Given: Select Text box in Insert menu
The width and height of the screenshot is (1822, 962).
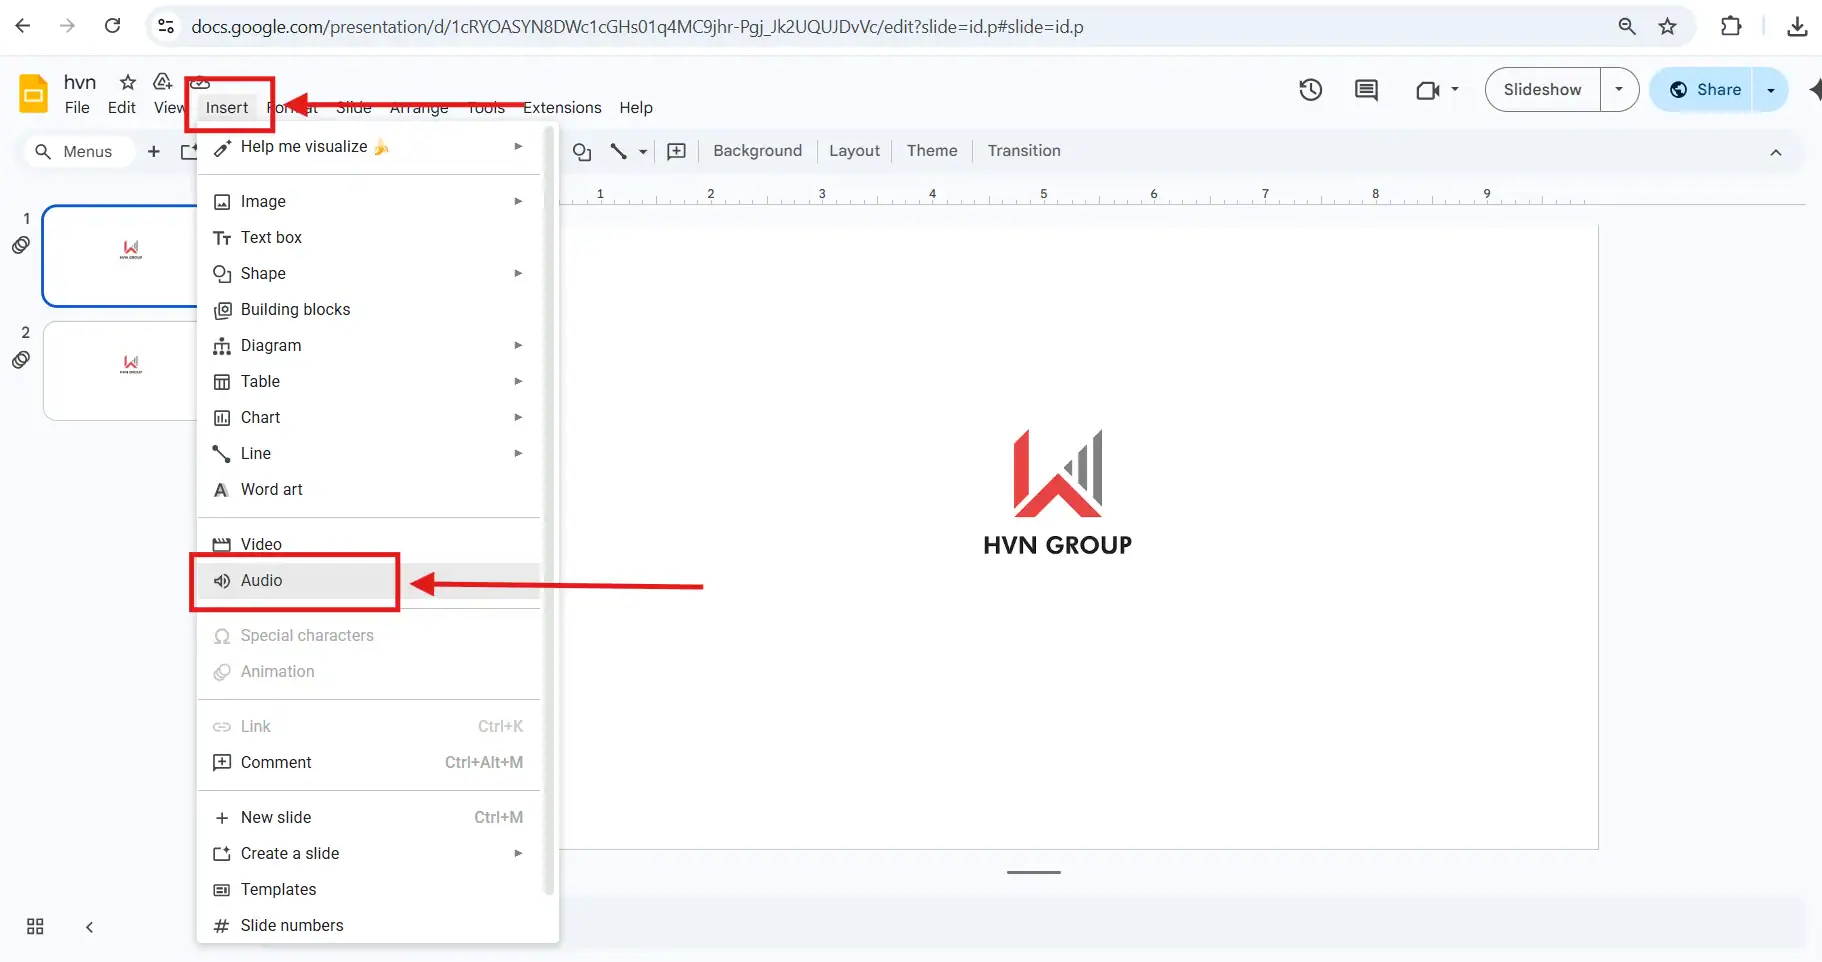Looking at the screenshot, I should 369,237.
